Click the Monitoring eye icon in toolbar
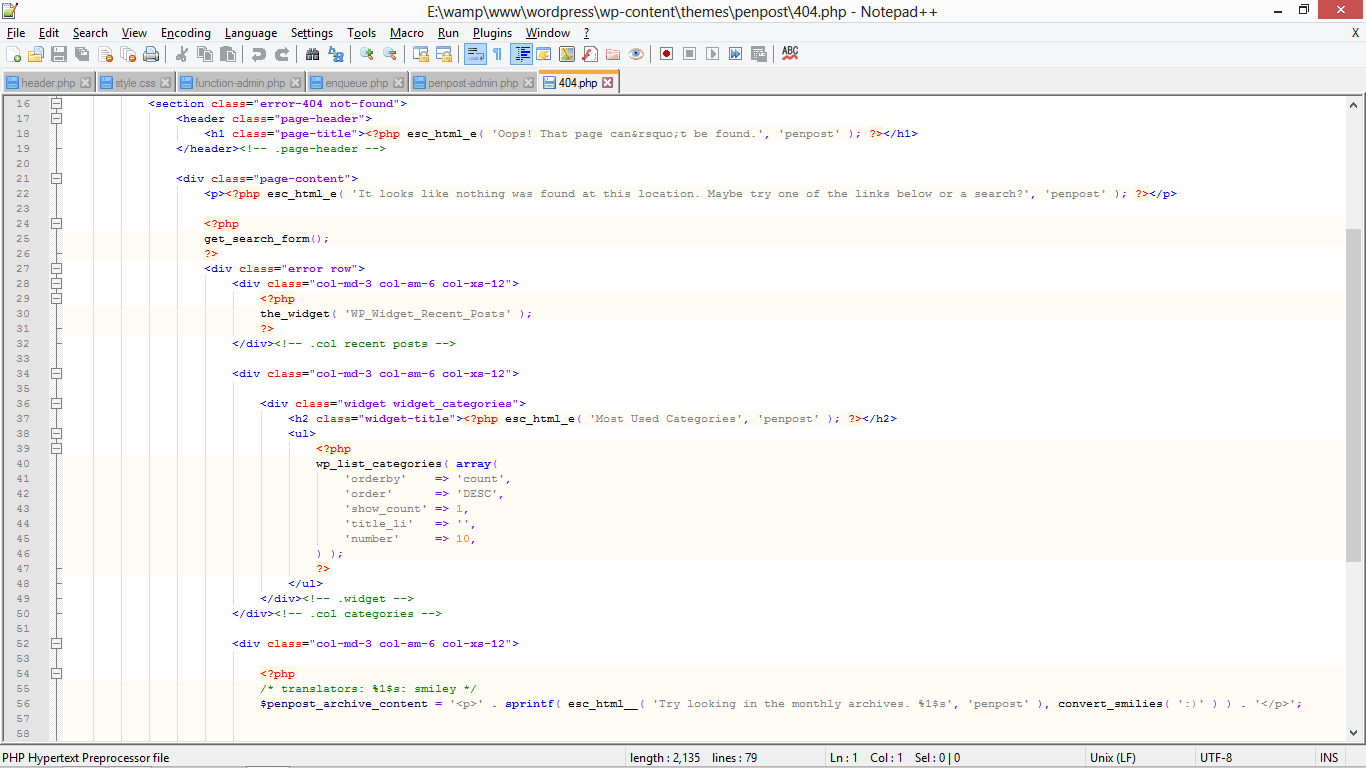Image resolution: width=1366 pixels, height=768 pixels. point(636,54)
